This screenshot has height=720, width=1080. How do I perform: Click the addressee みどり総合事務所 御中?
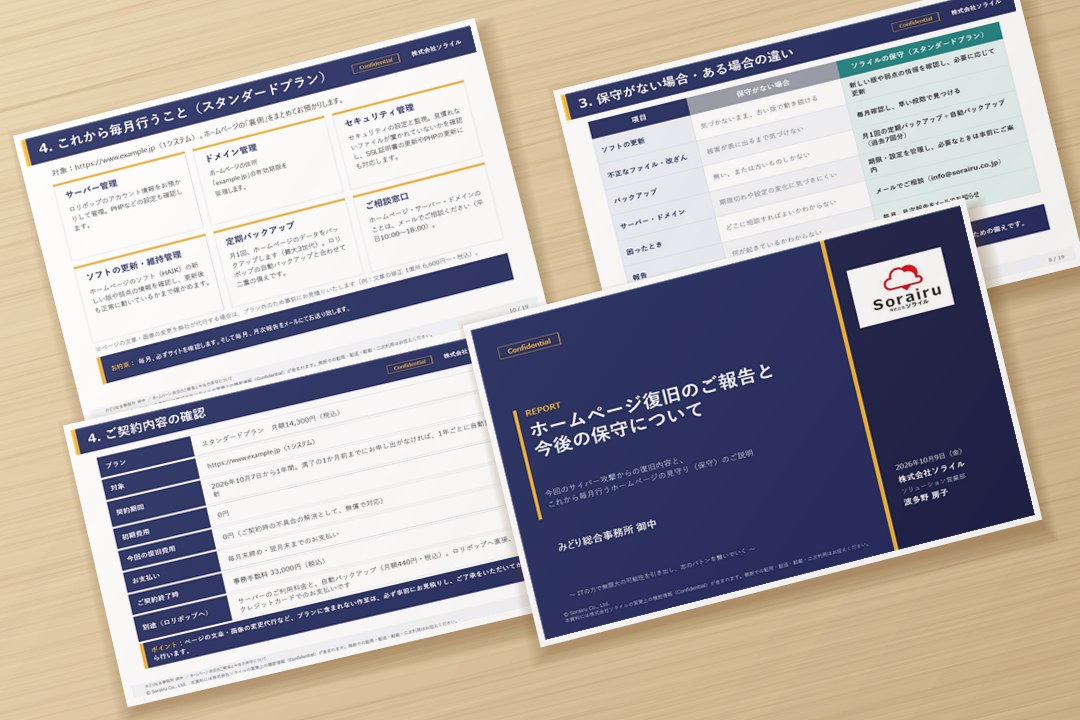(x=607, y=535)
